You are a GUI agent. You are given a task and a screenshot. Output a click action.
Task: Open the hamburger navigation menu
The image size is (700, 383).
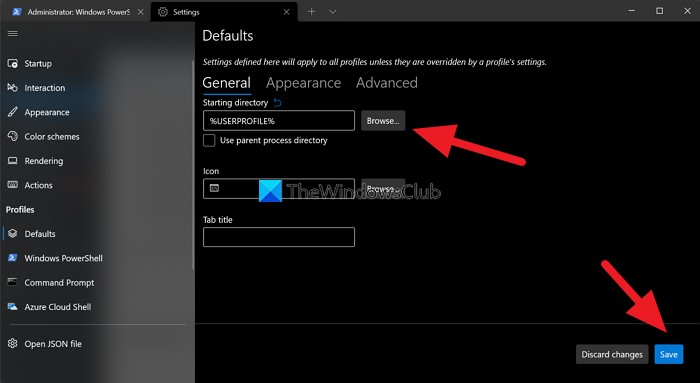(12, 34)
